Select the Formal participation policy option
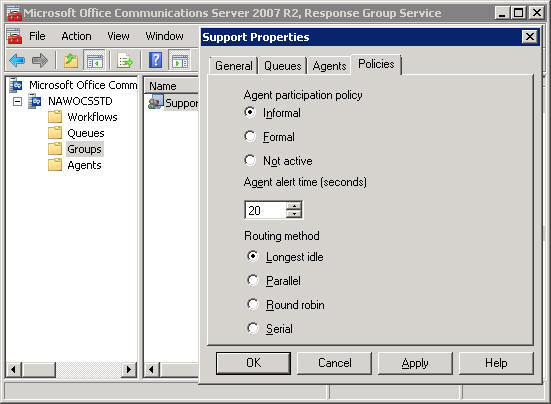This screenshot has height=404, width=551. tap(250, 136)
